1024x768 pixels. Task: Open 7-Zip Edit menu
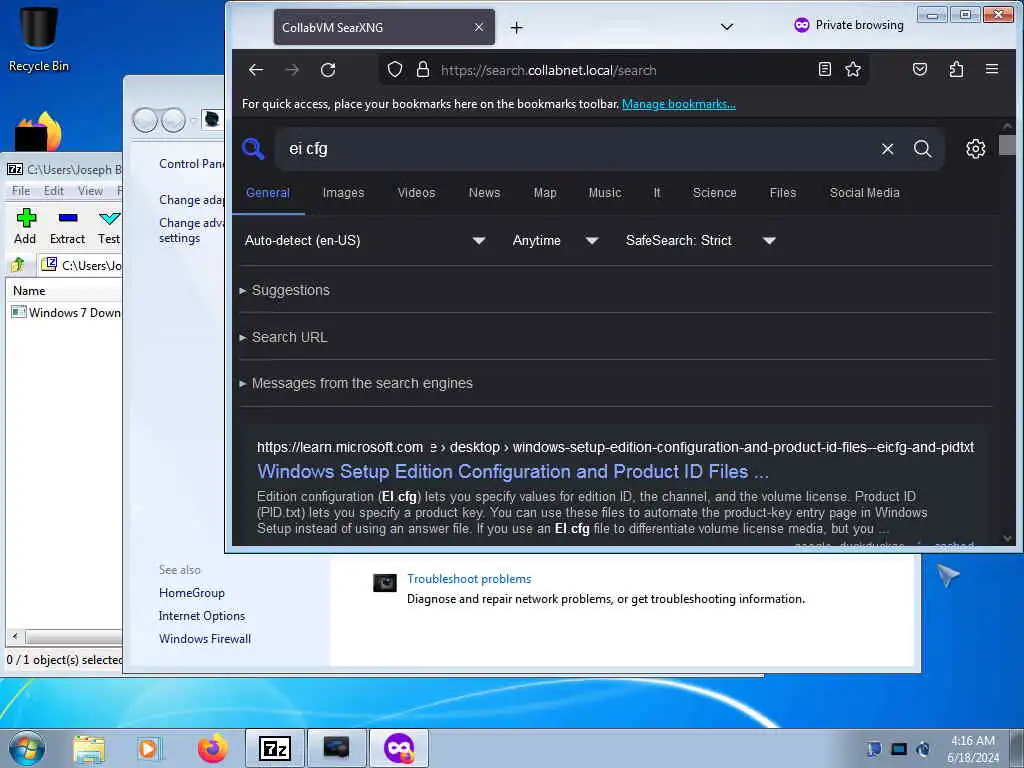[54, 191]
